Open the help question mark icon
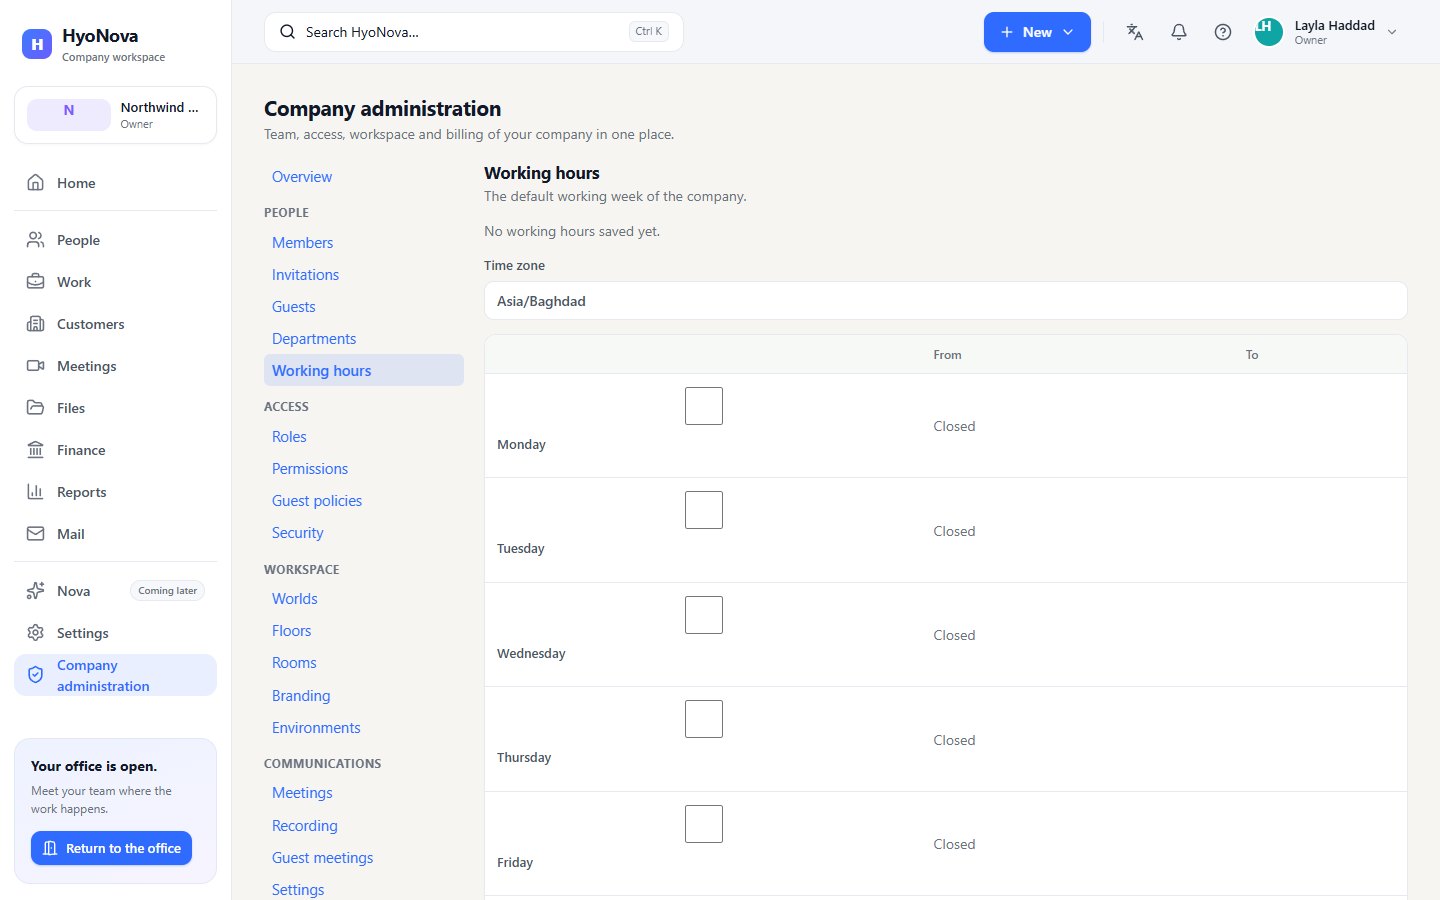 (x=1223, y=32)
